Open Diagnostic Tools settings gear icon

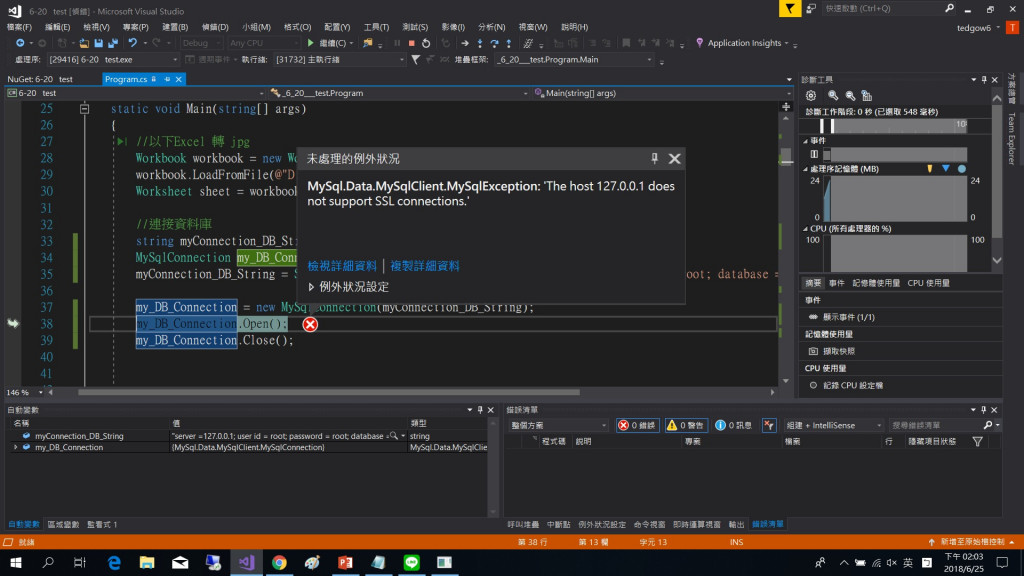point(810,95)
